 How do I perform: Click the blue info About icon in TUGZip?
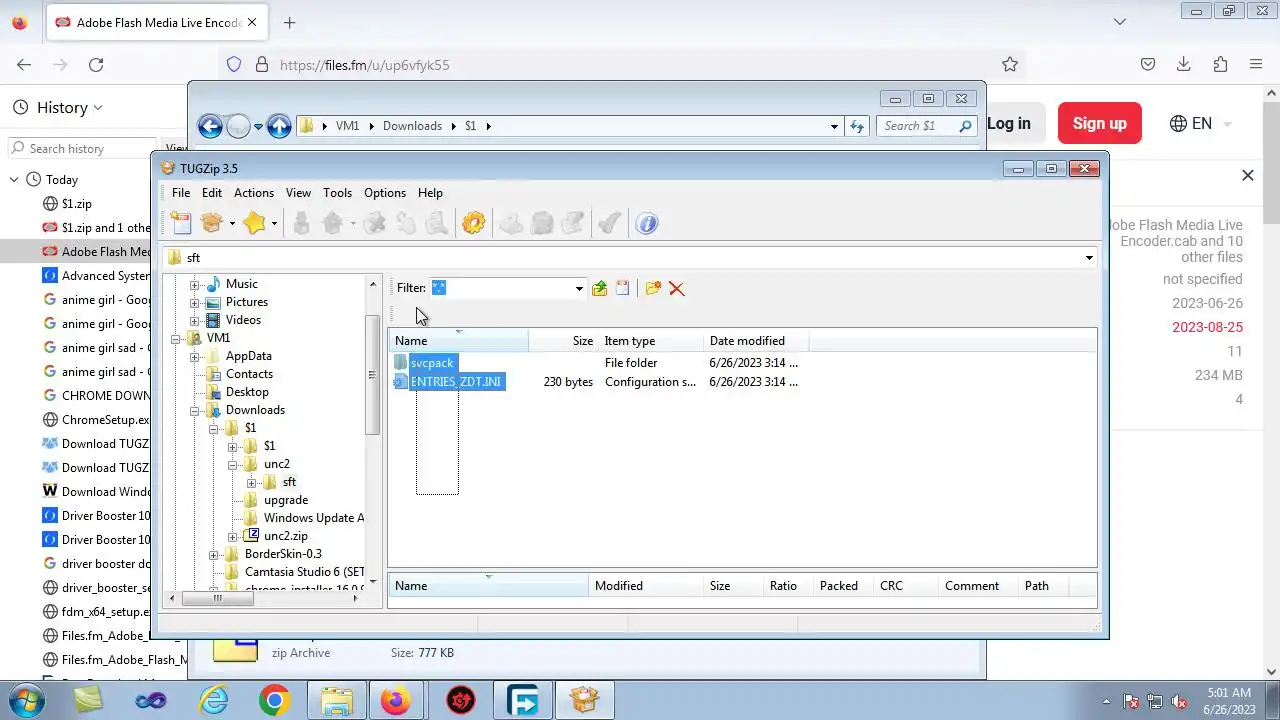click(647, 223)
